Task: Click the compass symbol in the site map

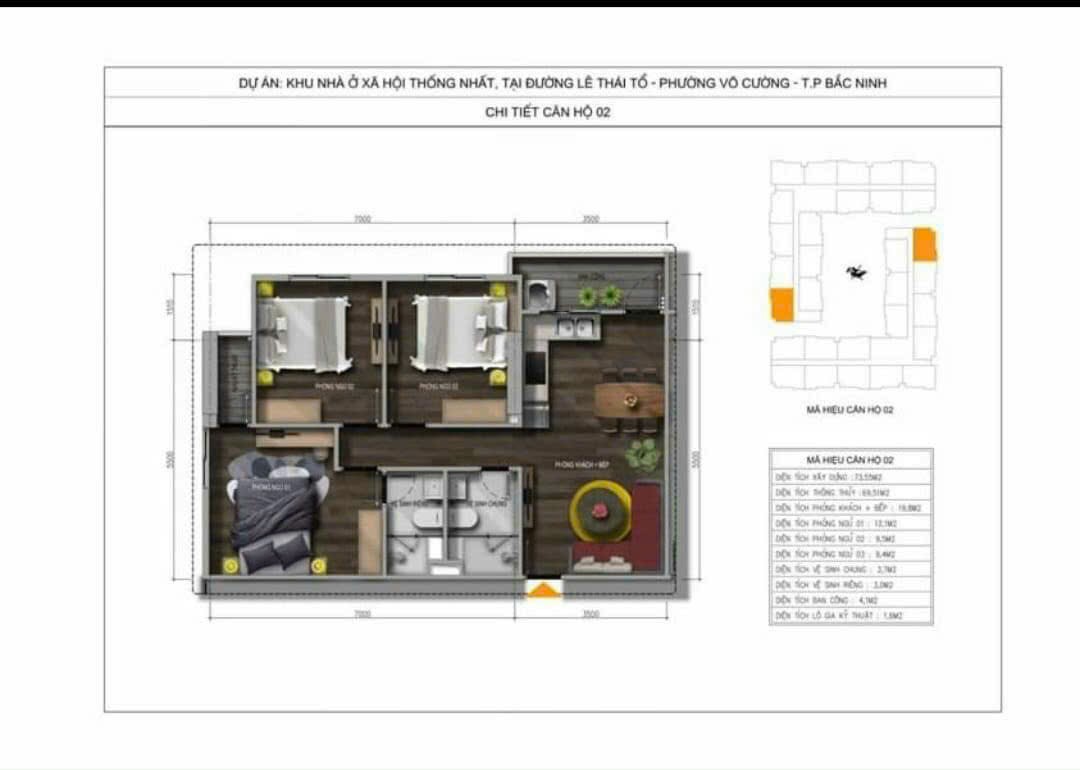Action: click(x=855, y=271)
